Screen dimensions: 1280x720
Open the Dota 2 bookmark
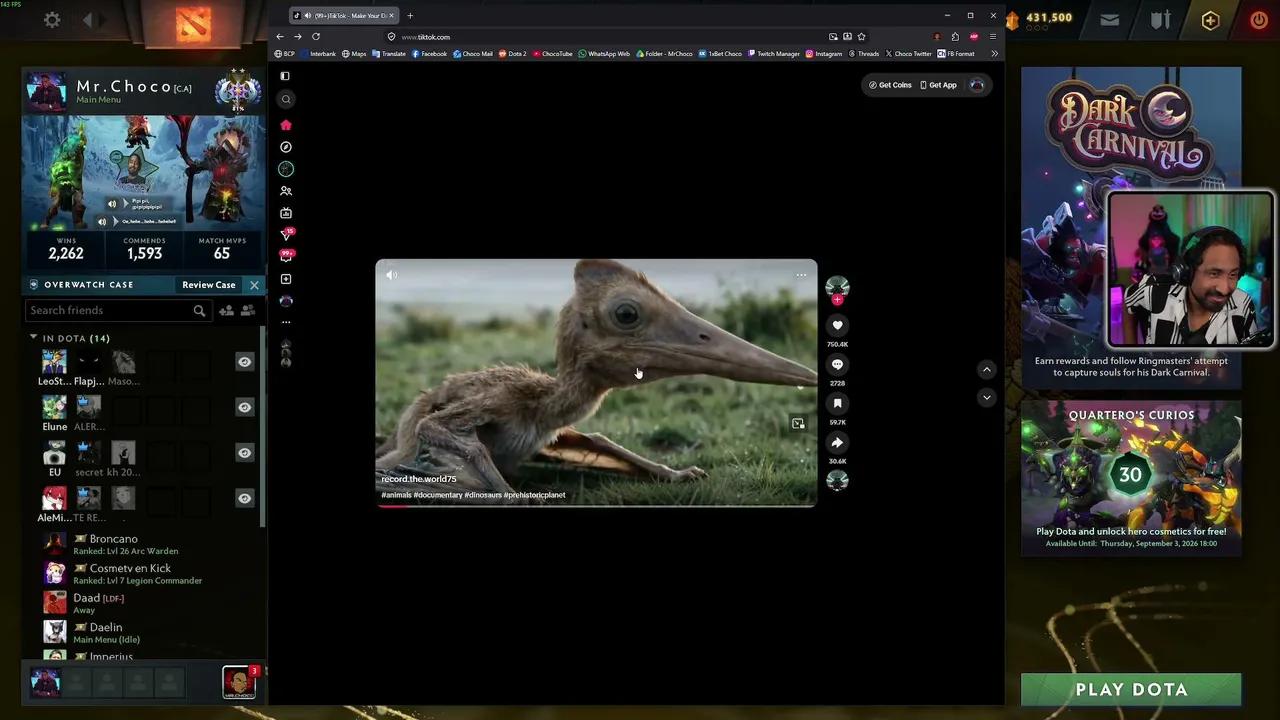coord(513,54)
